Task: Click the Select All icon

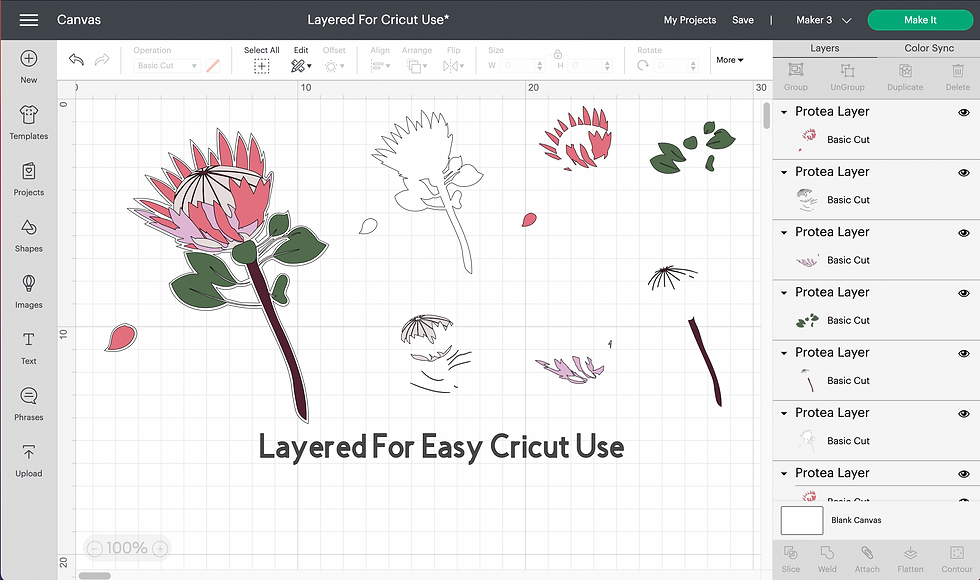Action: [261, 66]
